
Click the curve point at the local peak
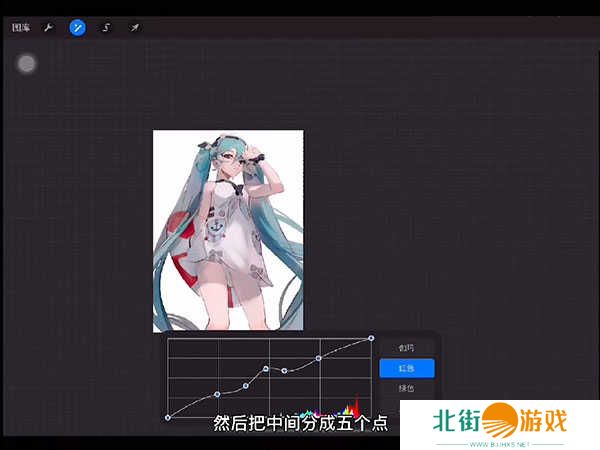(x=266, y=368)
